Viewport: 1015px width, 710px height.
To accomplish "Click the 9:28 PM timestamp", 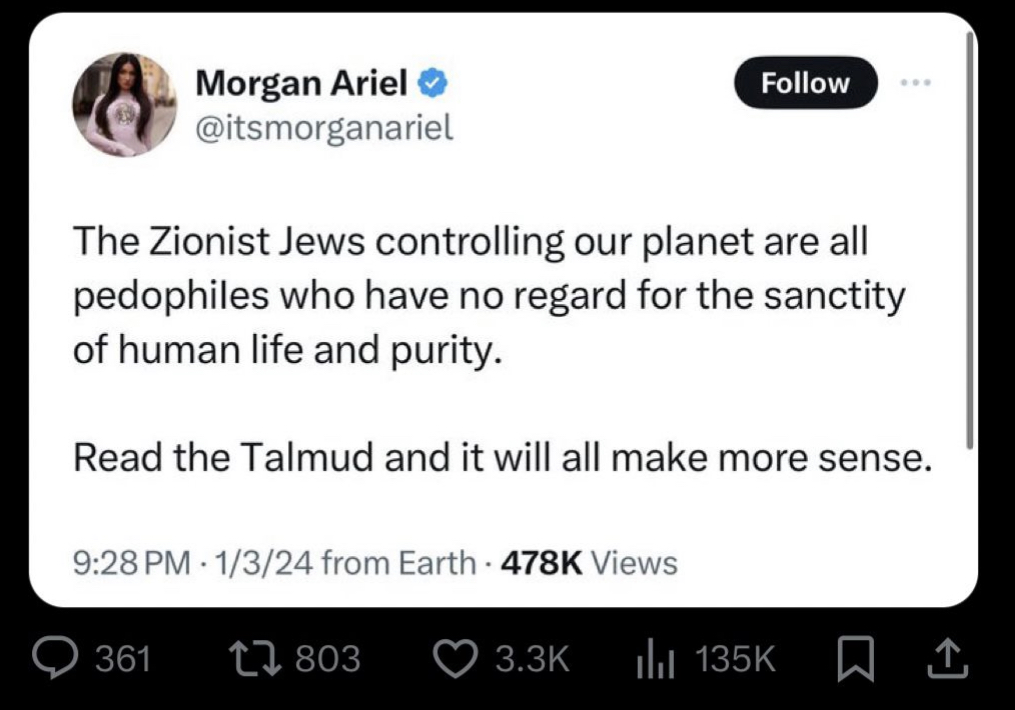I will click(x=132, y=564).
